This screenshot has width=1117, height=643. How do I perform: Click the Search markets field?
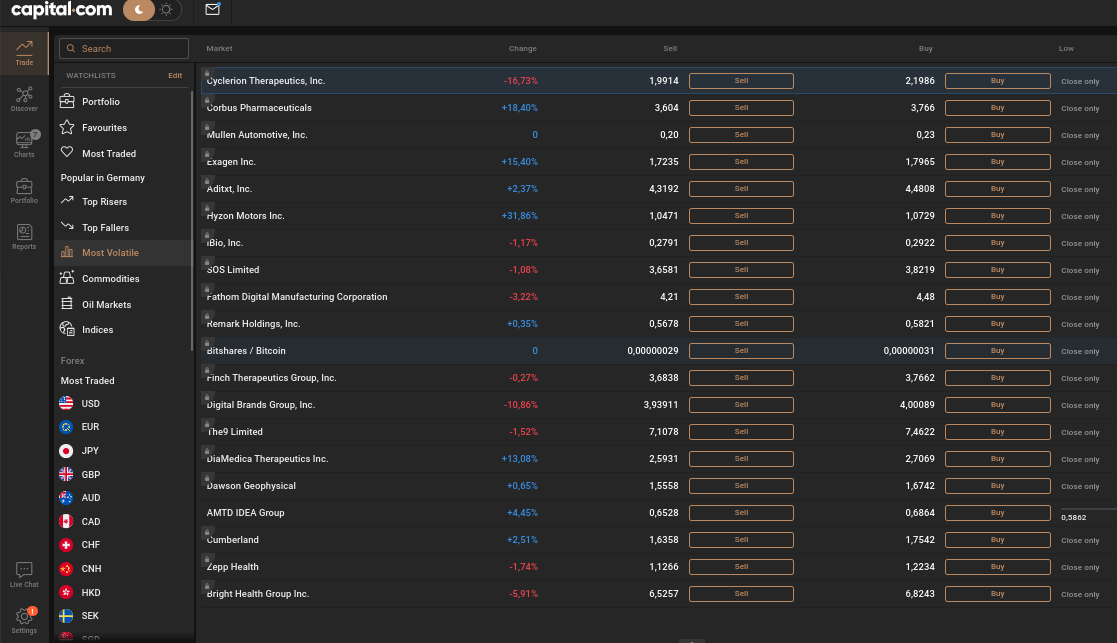pyautogui.click(x=124, y=48)
